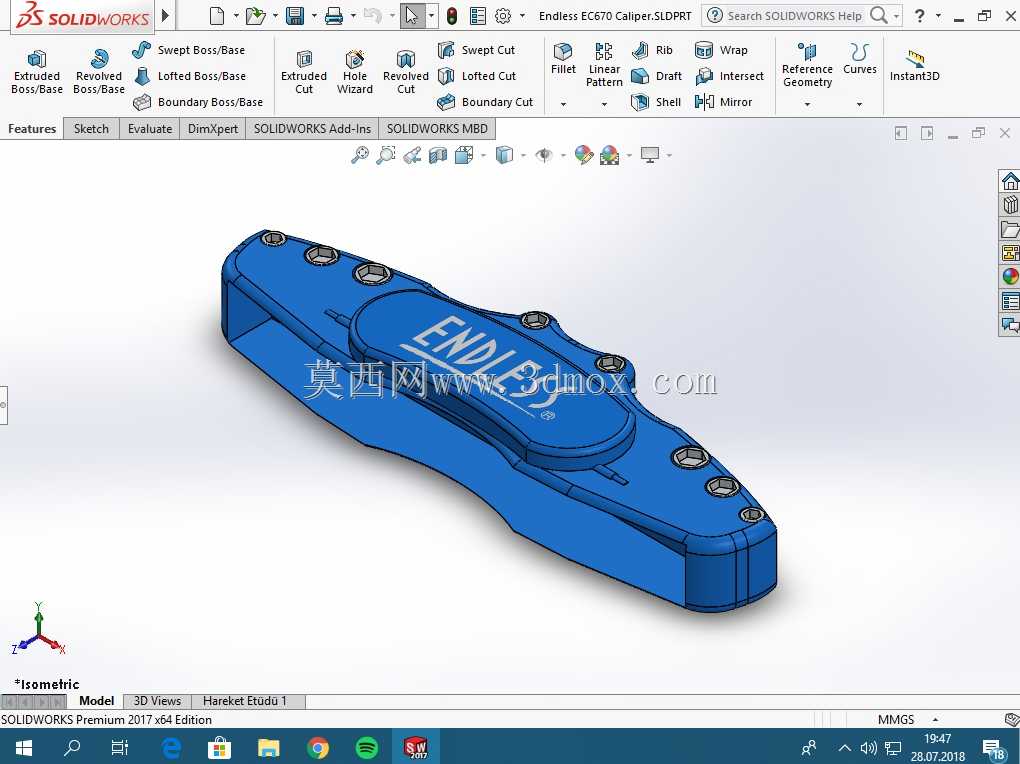Open the Help question mark dropdown
The height and width of the screenshot is (764, 1020).
click(x=938, y=16)
